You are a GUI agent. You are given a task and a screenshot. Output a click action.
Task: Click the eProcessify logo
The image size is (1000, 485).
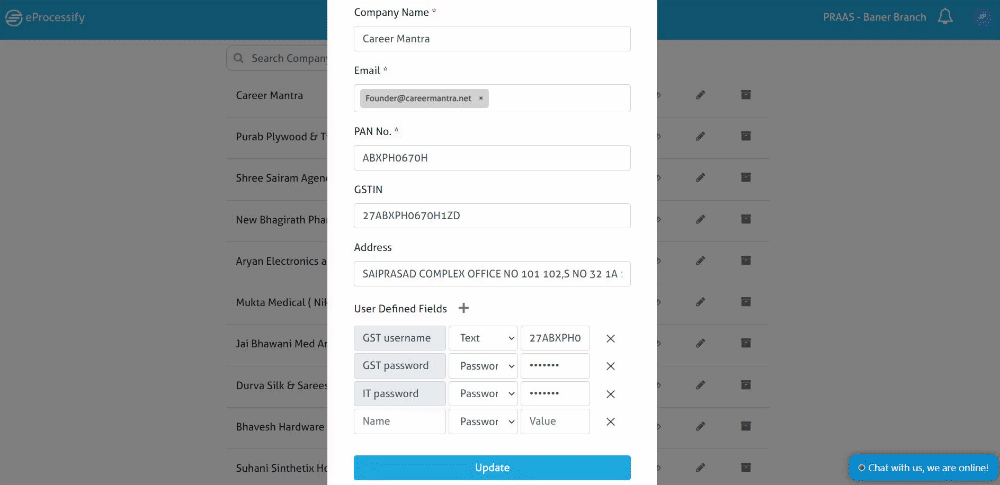tap(45, 18)
